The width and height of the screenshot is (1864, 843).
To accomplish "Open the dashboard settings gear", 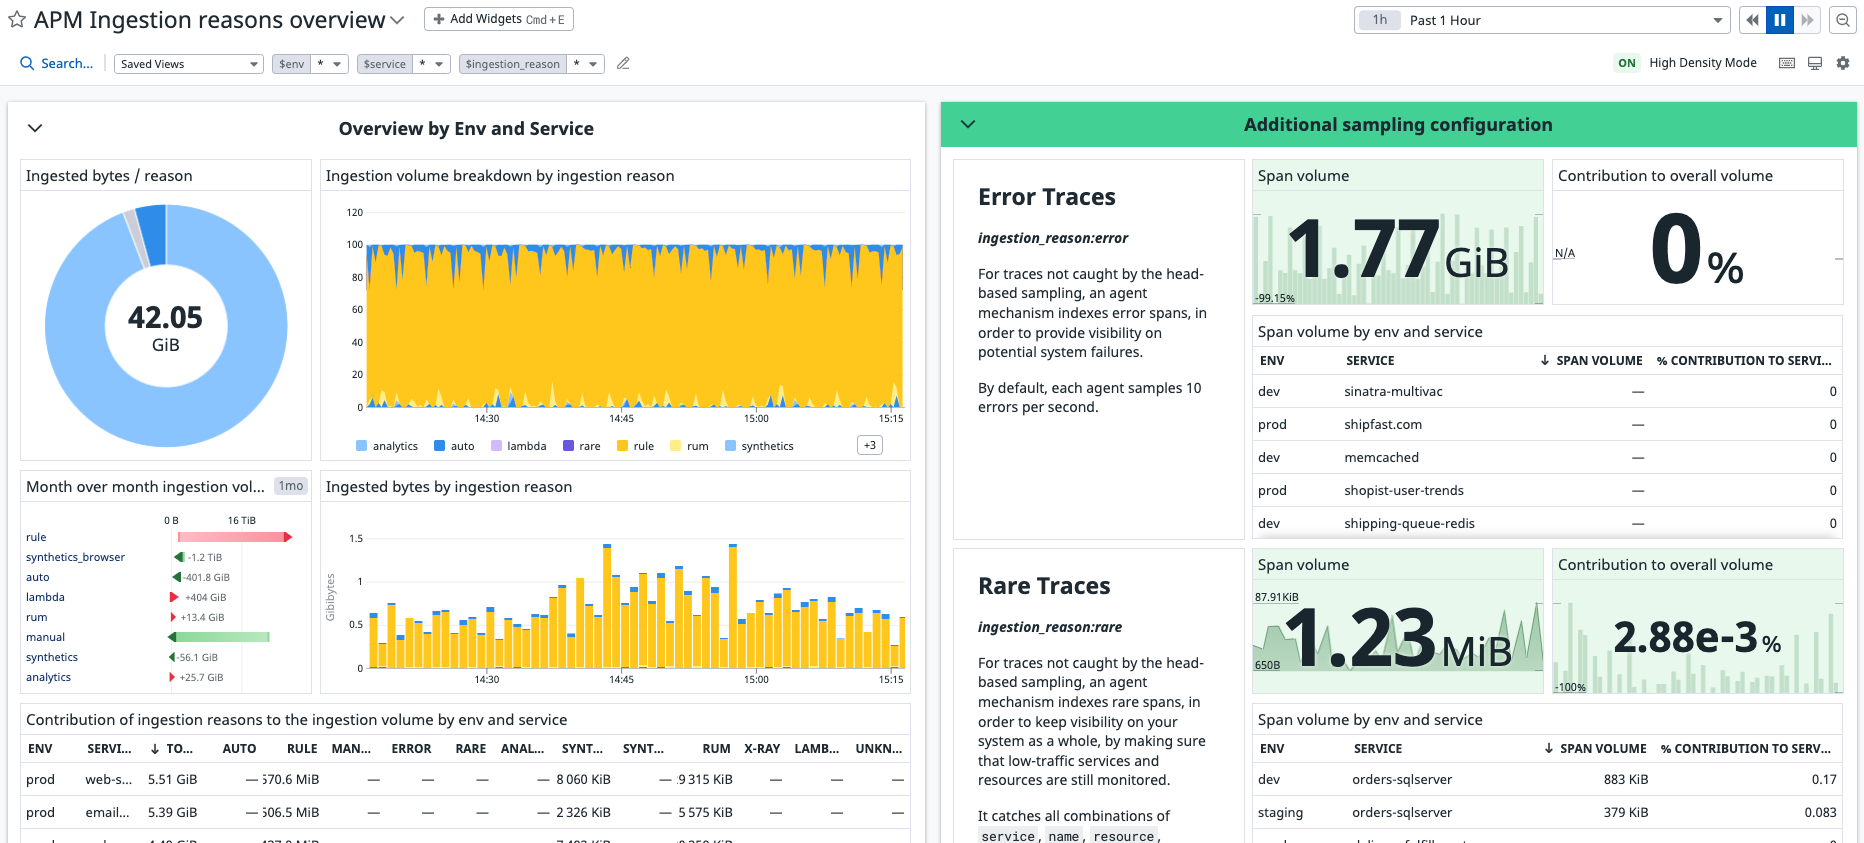I will click(x=1843, y=63).
